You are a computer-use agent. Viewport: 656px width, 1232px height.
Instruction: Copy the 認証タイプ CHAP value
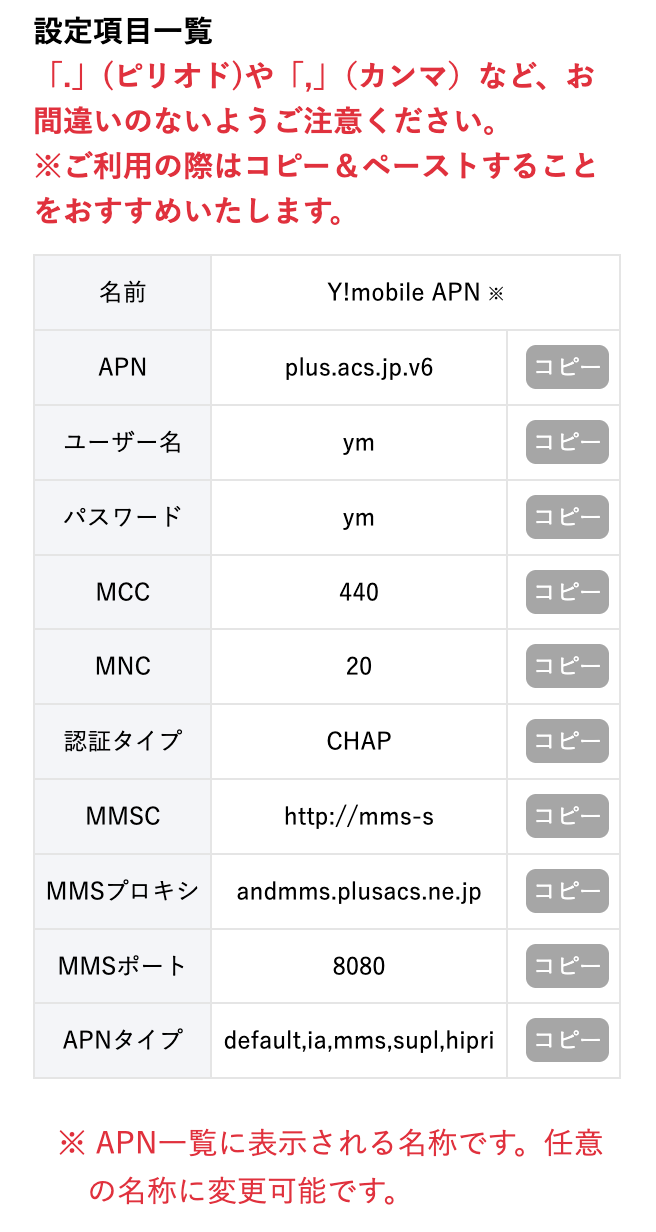click(x=567, y=741)
